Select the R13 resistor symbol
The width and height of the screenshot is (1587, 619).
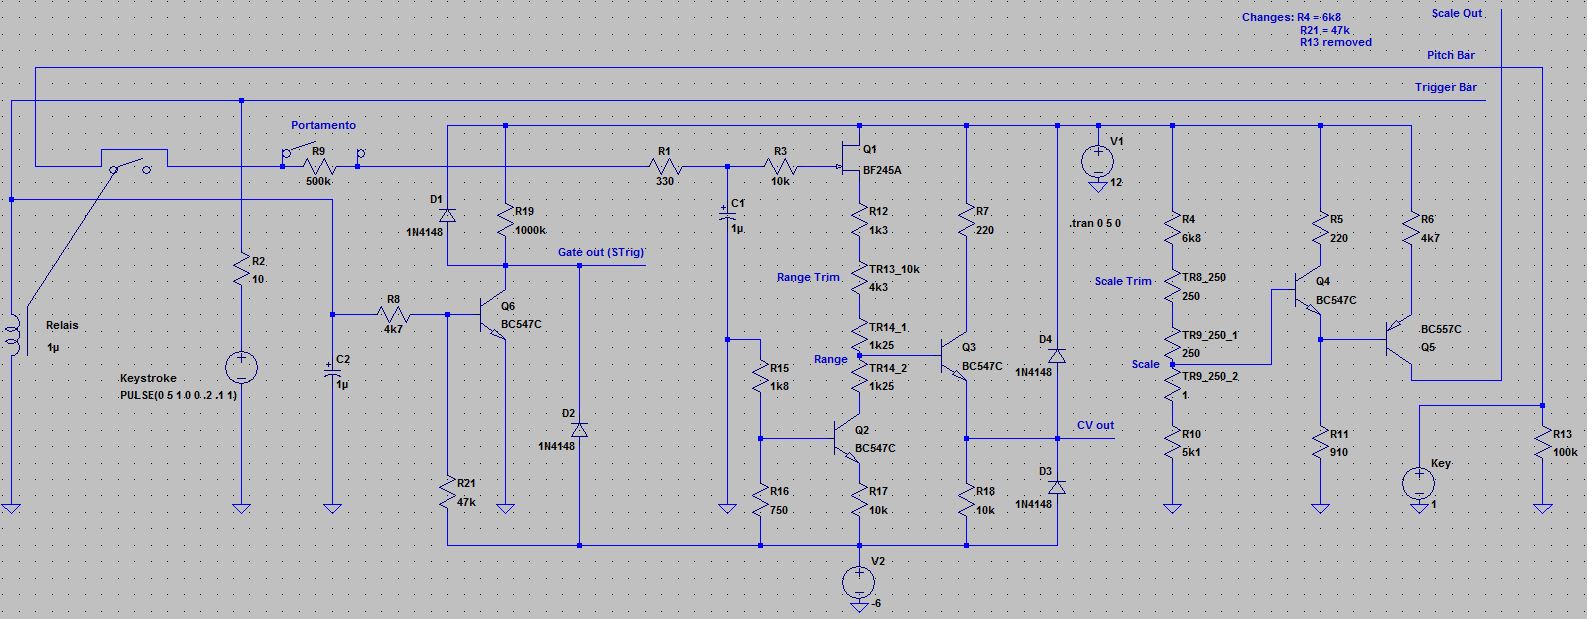(1542, 442)
